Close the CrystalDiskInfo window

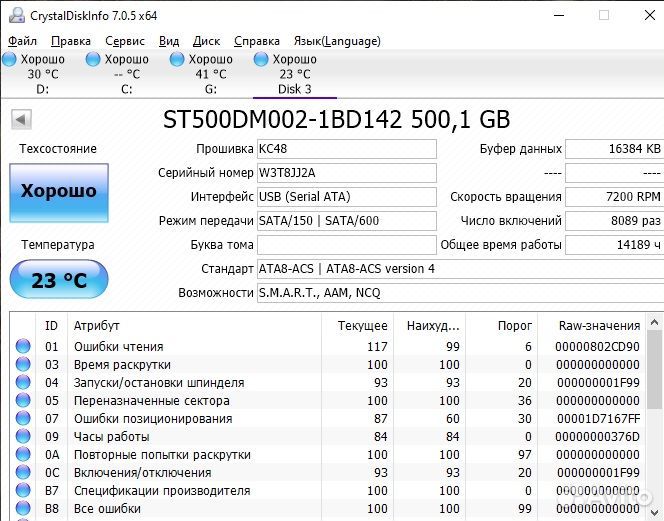tap(650, 16)
